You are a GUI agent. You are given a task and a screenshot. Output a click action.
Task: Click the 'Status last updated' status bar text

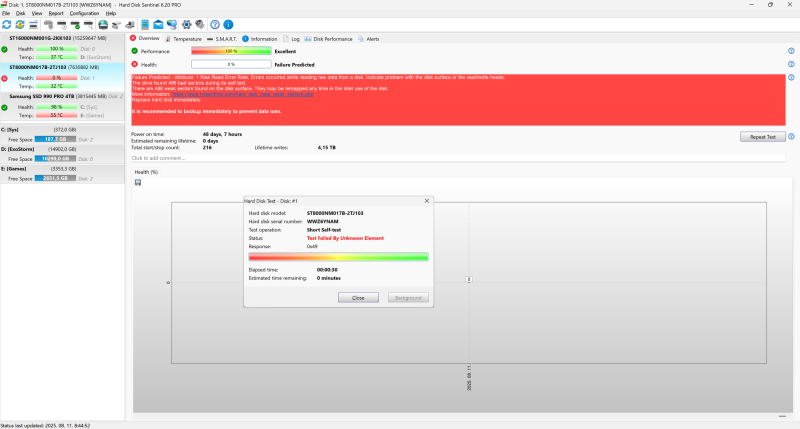[x=45, y=425]
